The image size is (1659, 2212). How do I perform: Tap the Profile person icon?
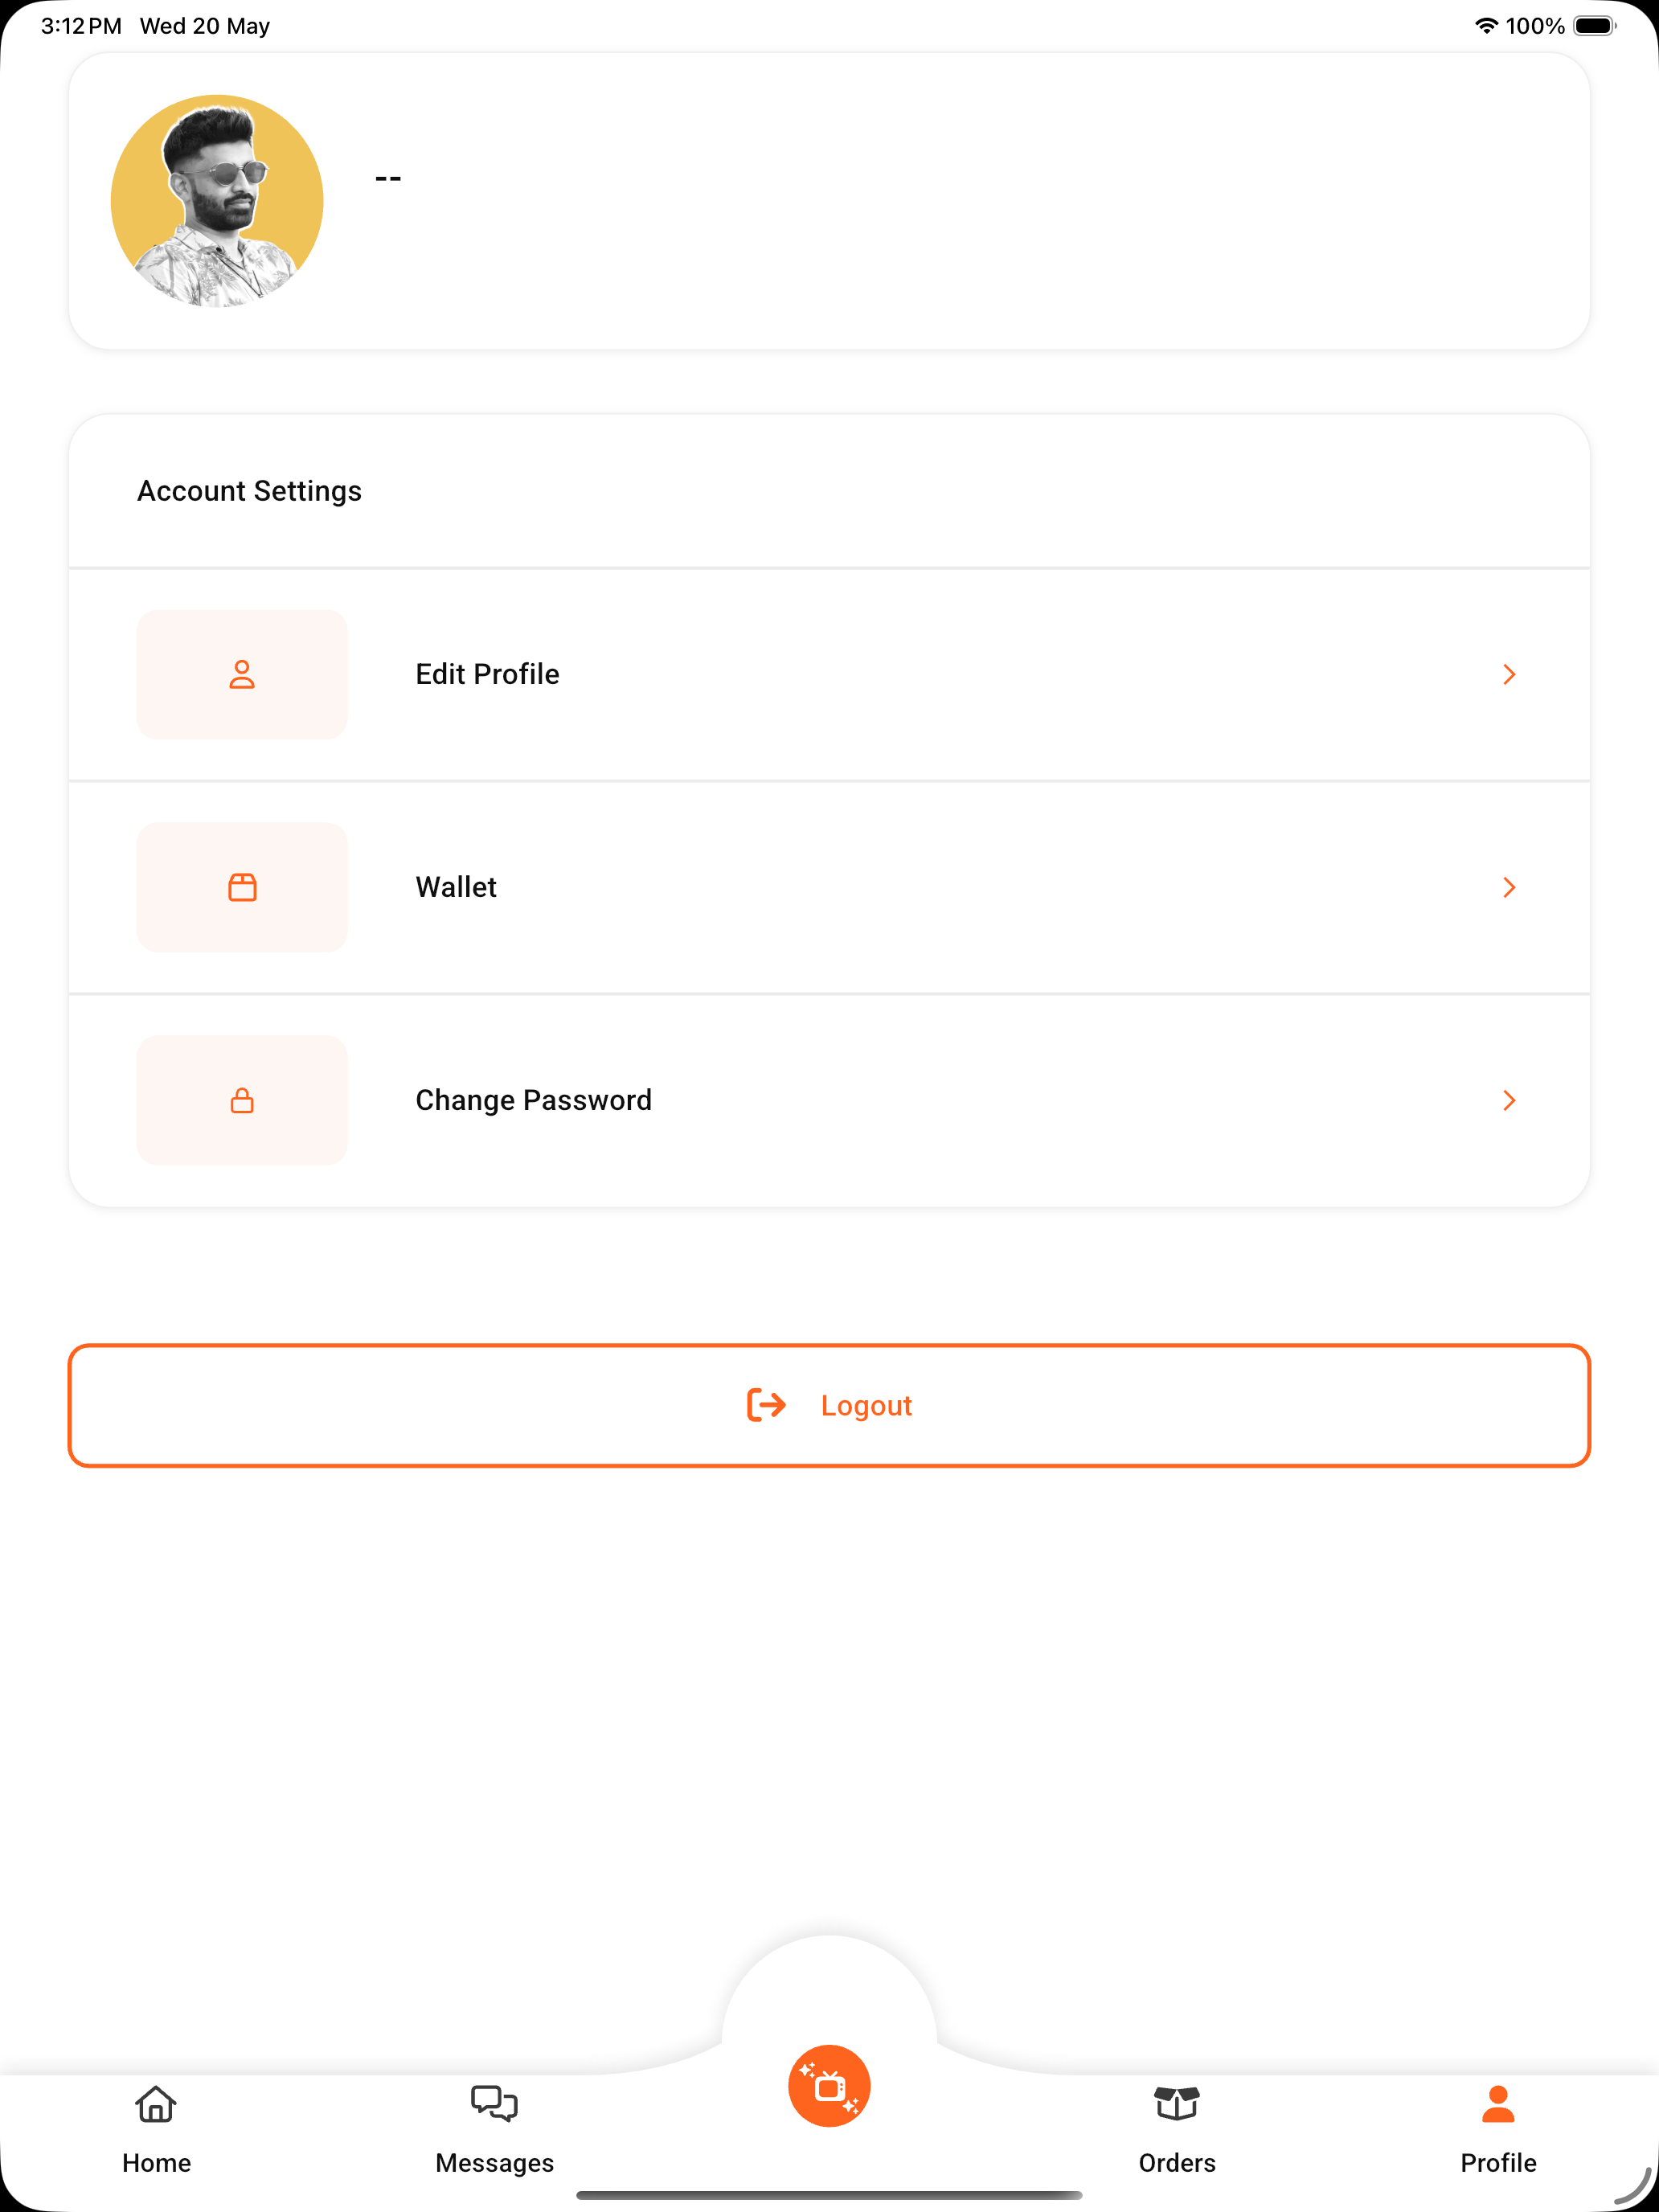pyautogui.click(x=1498, y=2104)
